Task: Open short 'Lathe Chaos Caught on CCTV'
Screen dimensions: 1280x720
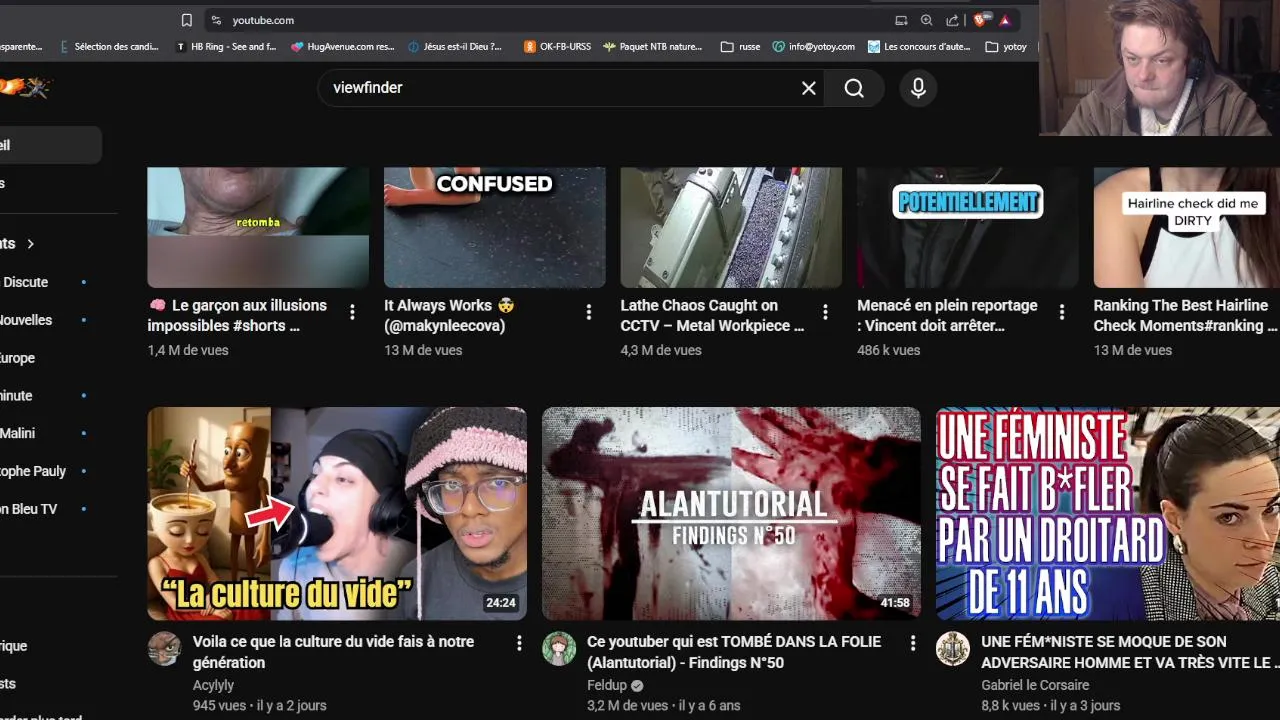Action: [712, 315]
